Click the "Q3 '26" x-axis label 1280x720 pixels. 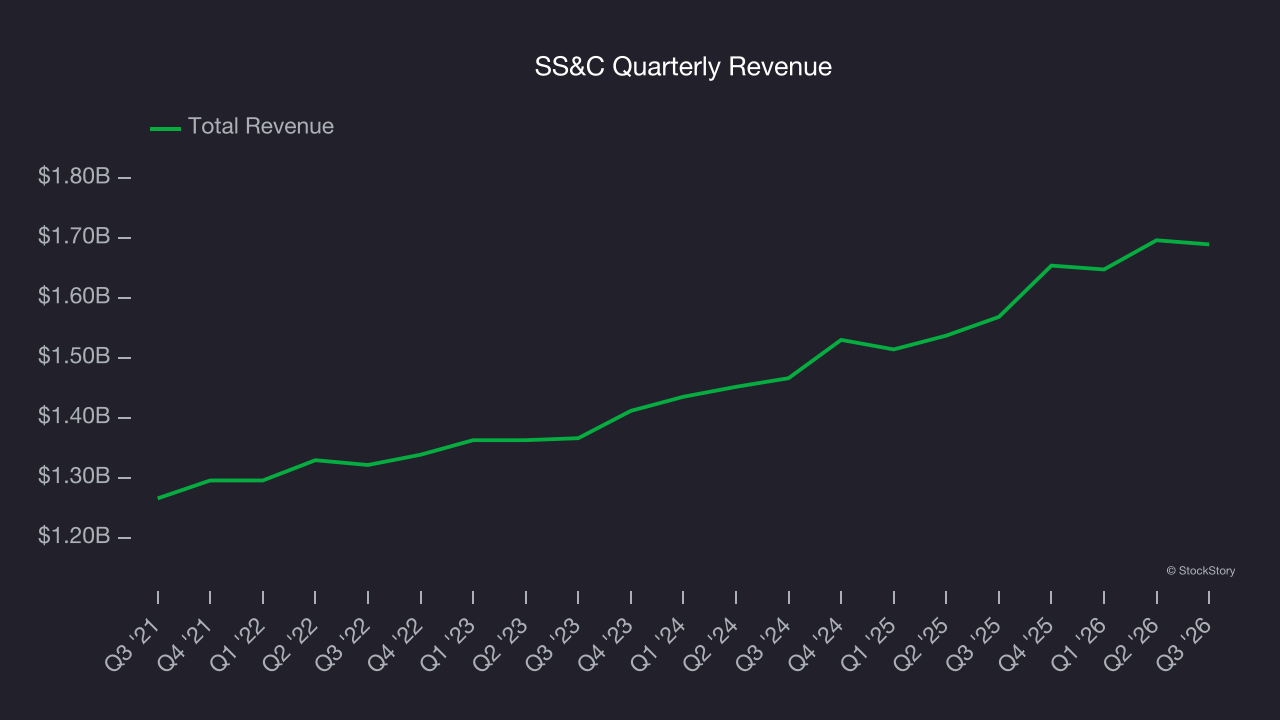click(1184, 643)
